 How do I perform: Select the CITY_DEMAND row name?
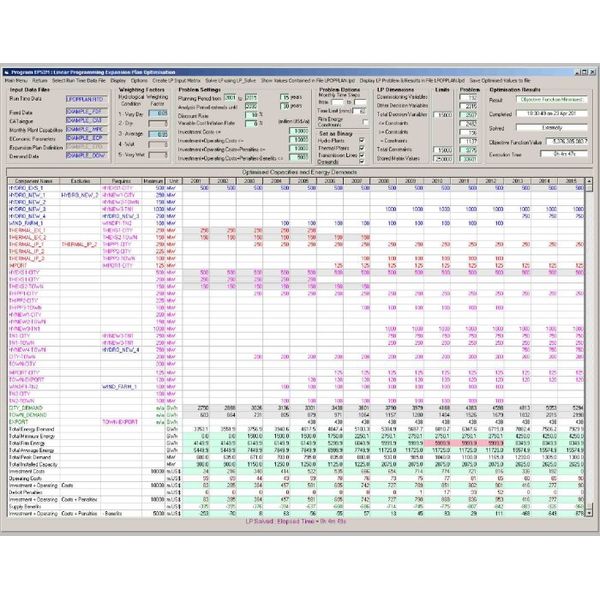click(26, 408)
